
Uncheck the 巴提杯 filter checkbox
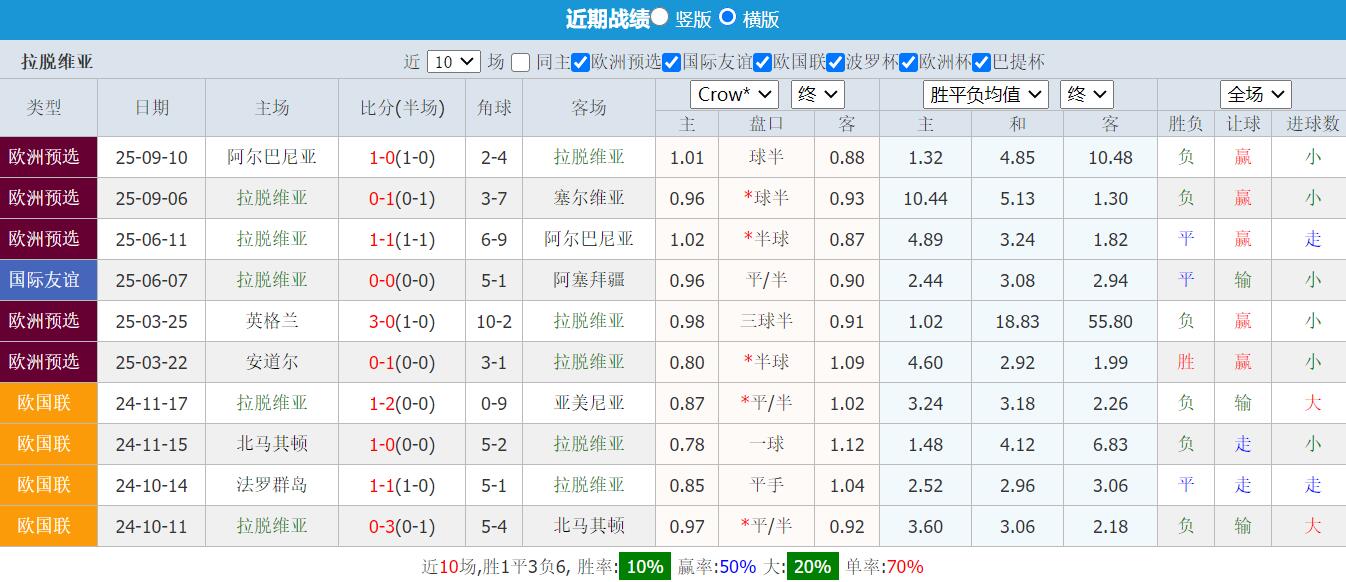point(981,61)
